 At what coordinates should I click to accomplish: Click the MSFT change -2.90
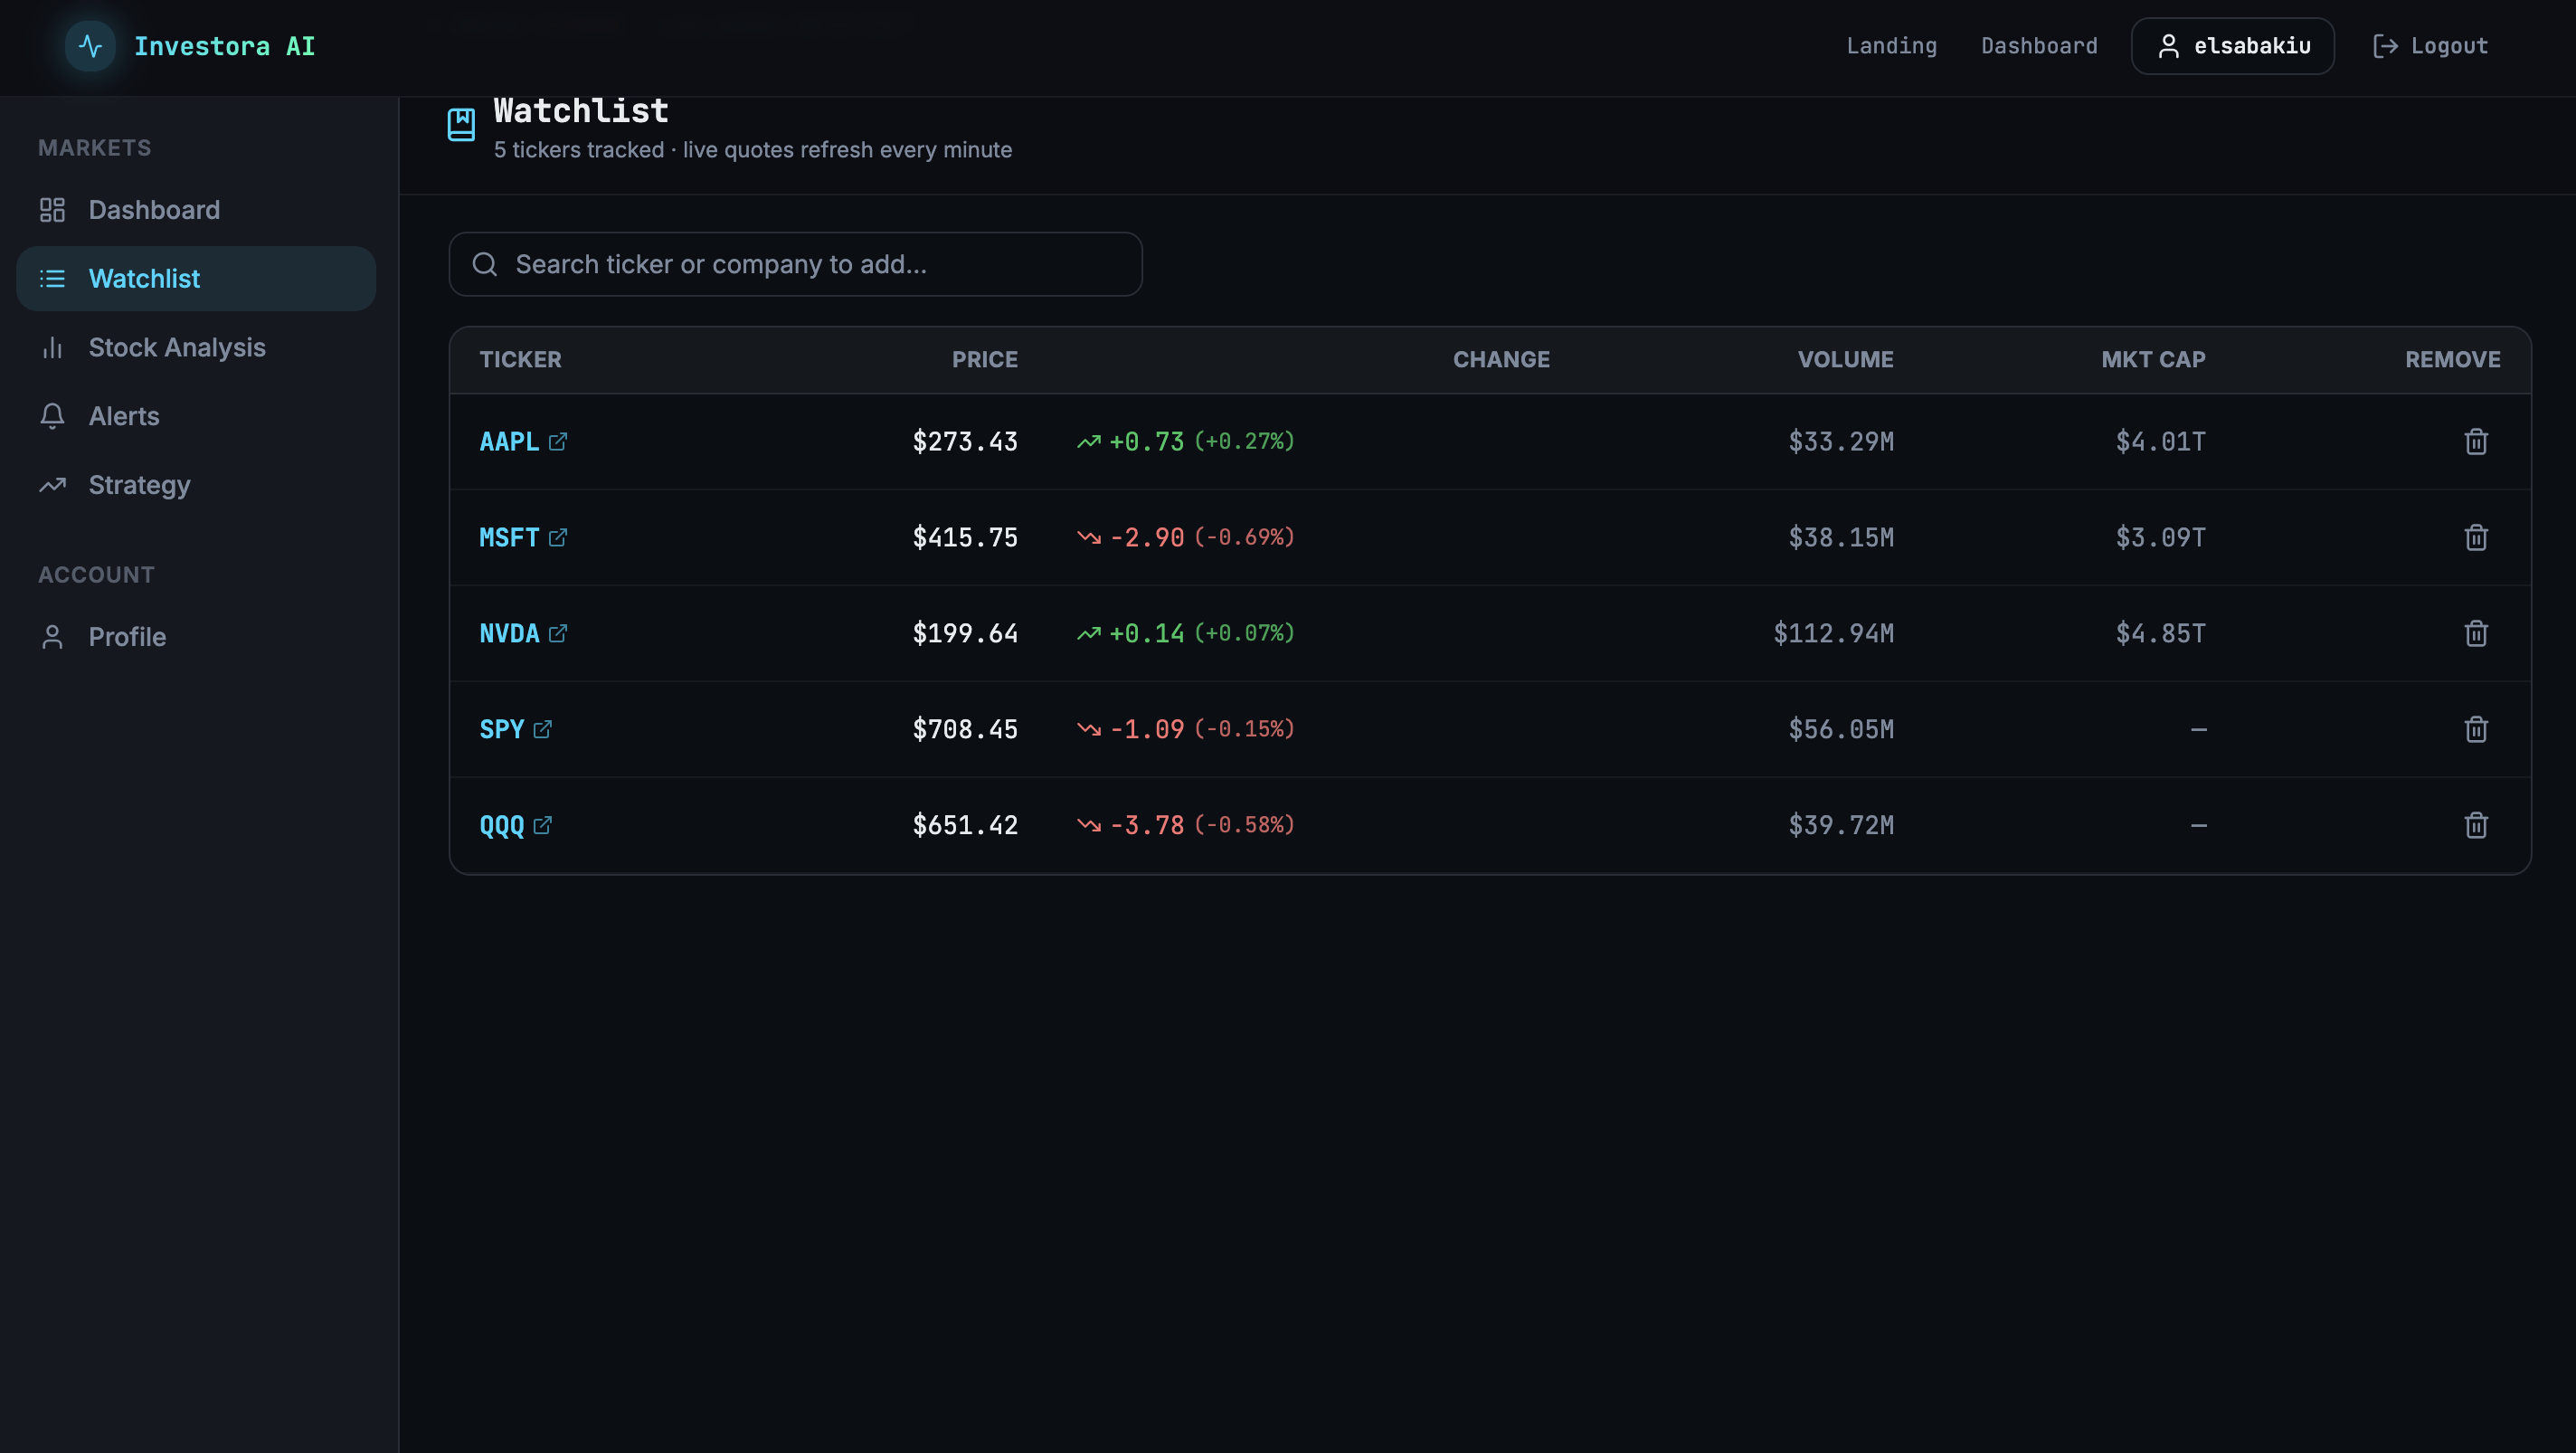tap(1146, 538)
